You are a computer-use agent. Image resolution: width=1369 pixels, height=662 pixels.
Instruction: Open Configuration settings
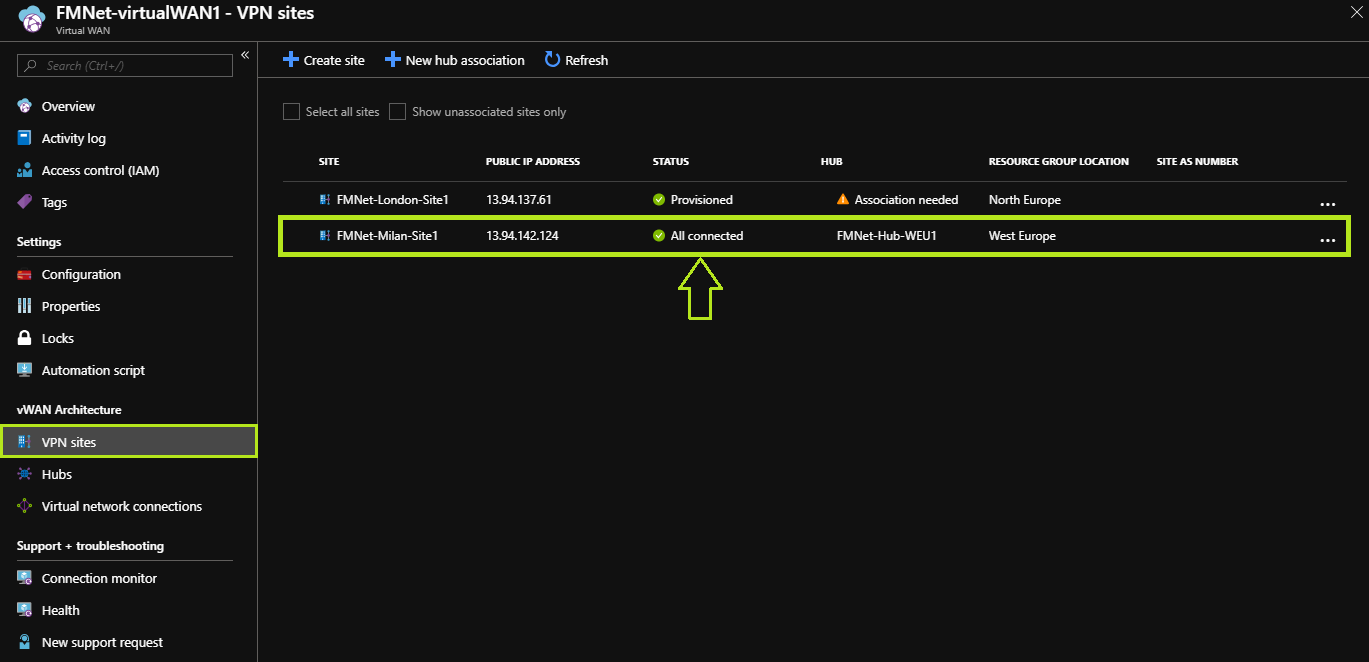tap(81, 274)
